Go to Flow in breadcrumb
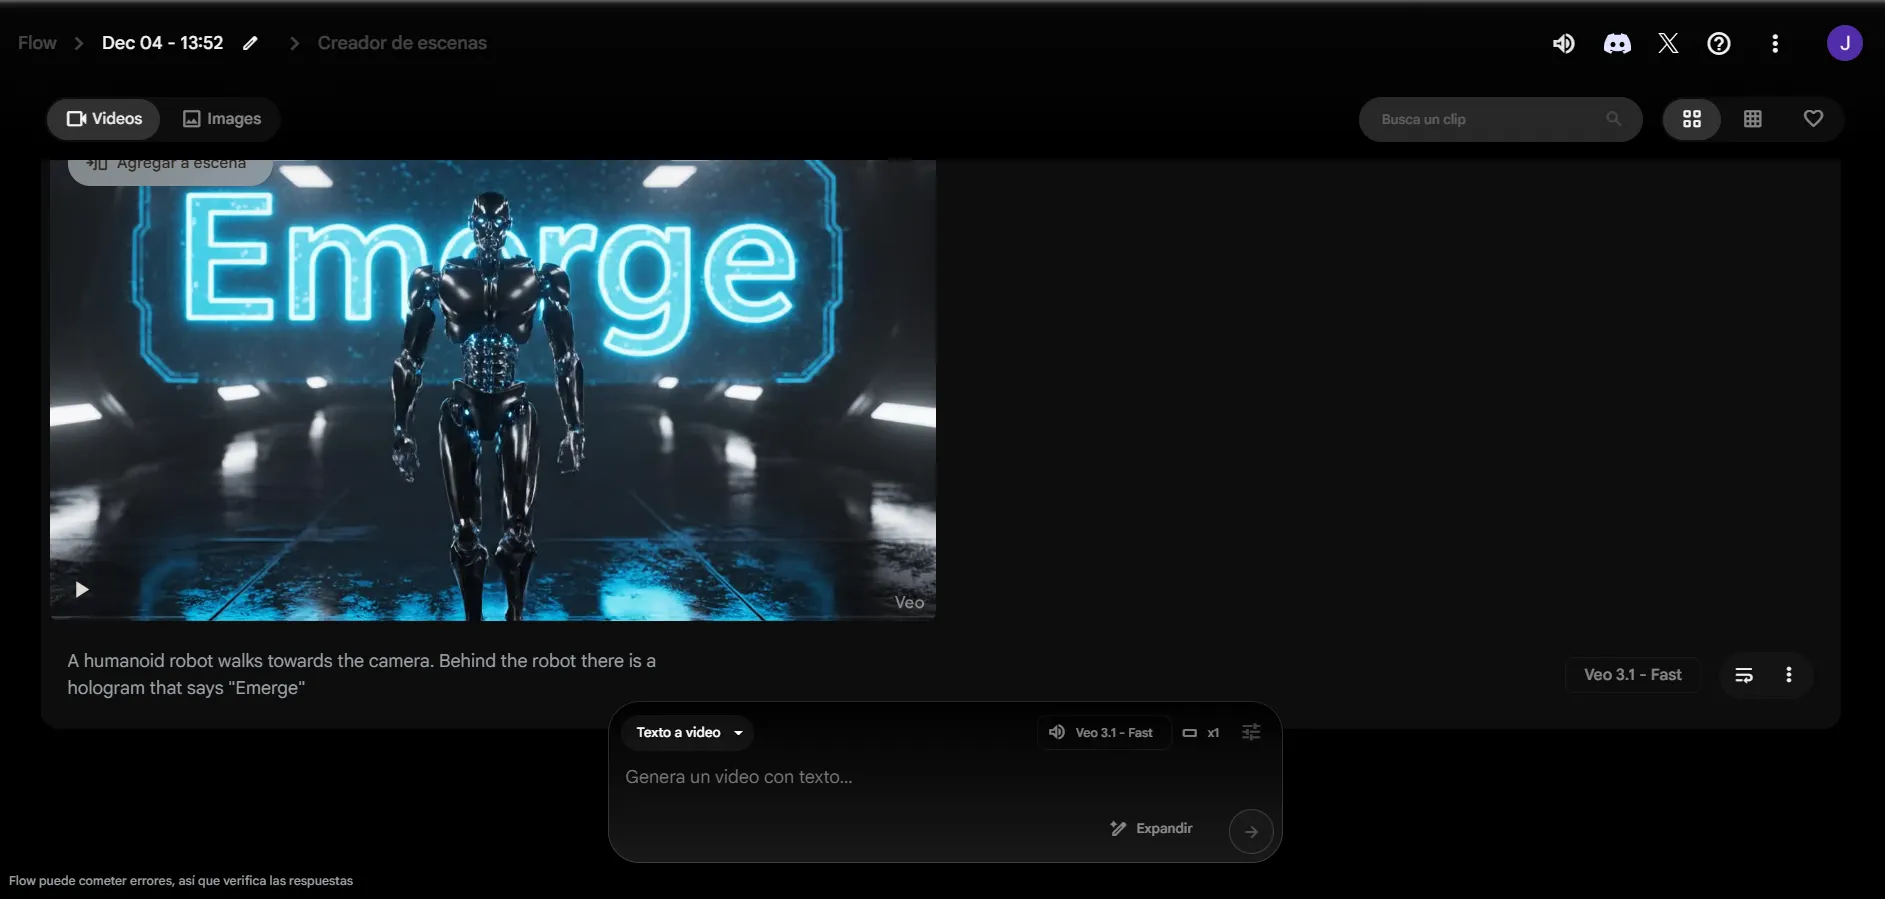Image resolution: width=1885 pixels, height=899 pixels. pyautogui.click(x=37, y=43)
